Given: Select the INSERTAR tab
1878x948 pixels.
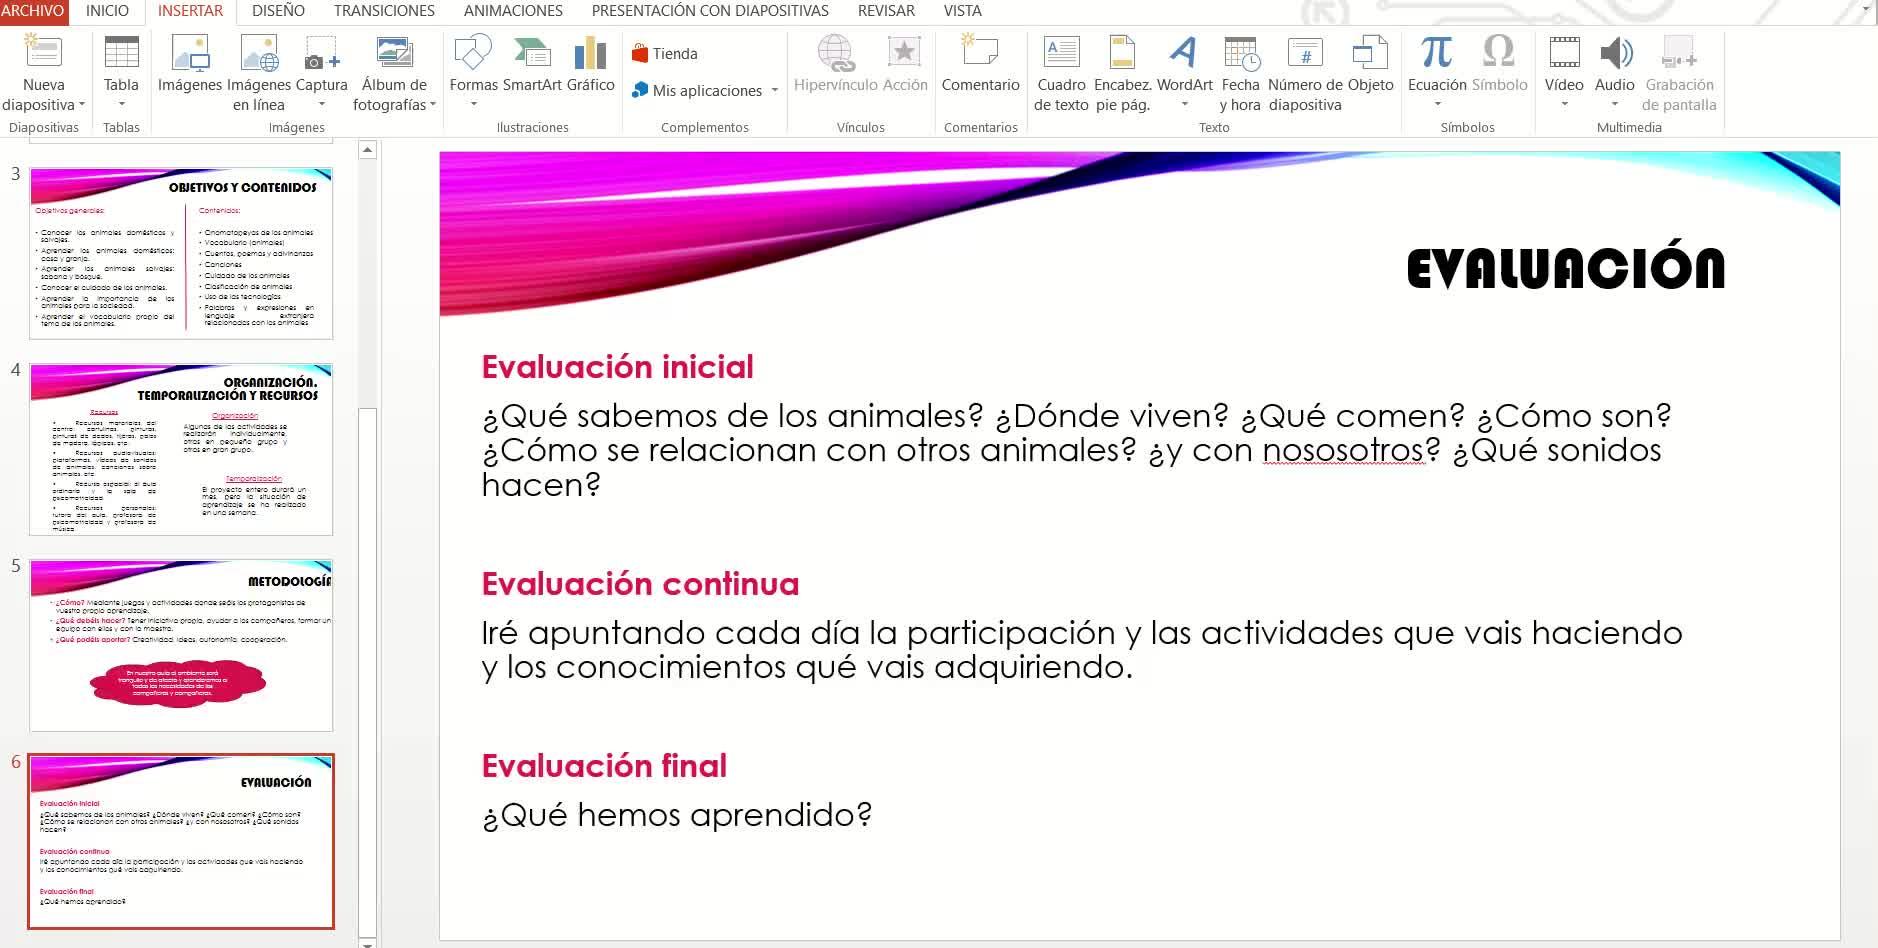Looking at the screenshot, I should pos(190,11).
